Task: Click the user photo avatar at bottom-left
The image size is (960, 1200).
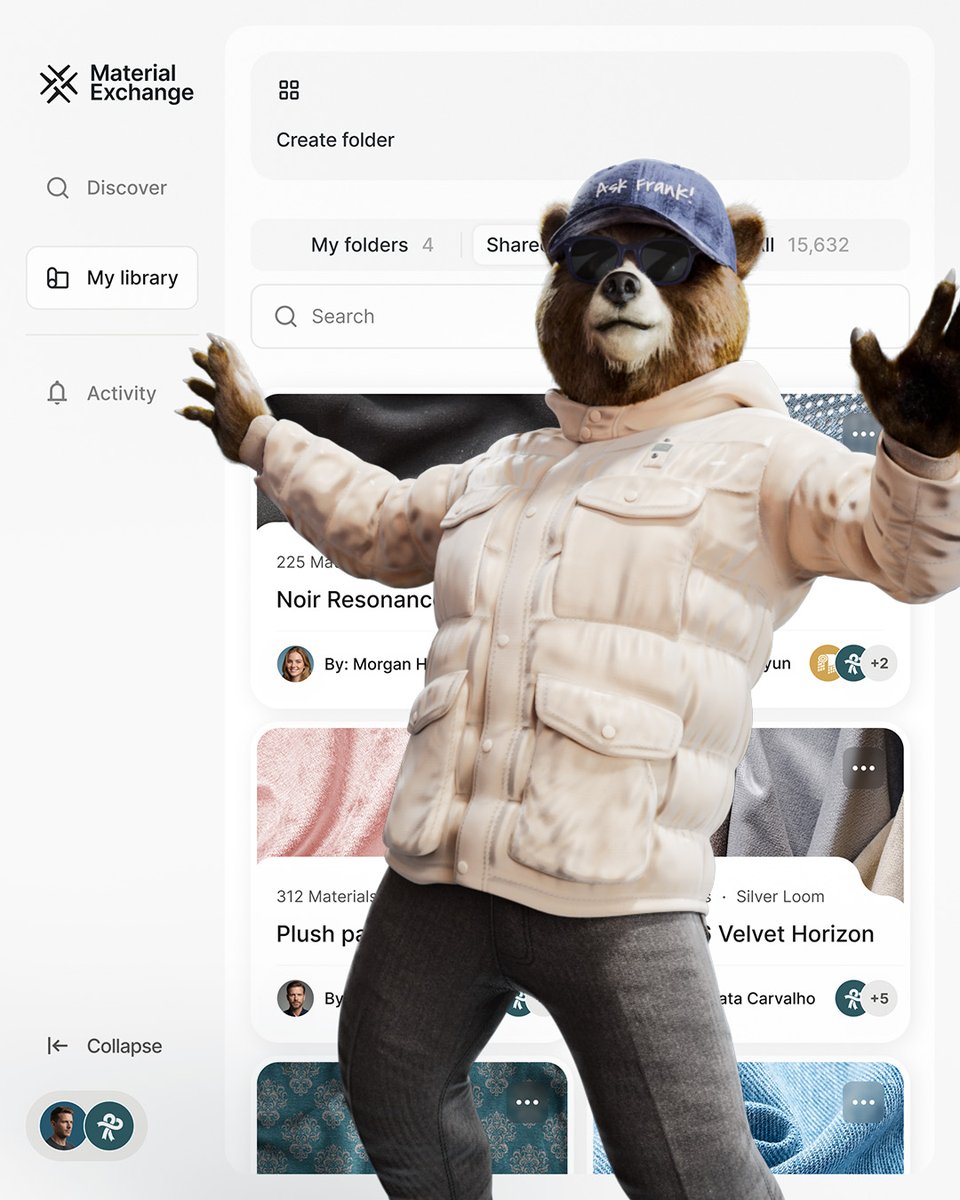Action: click(62, 1126)
